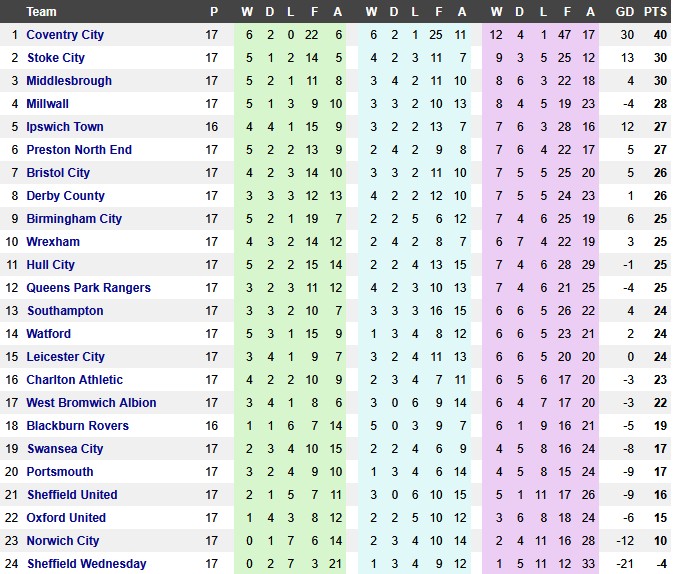Click West Bromwich Albion team link
The width and height of the screenshot is (675, 574).
pos(92,403)
